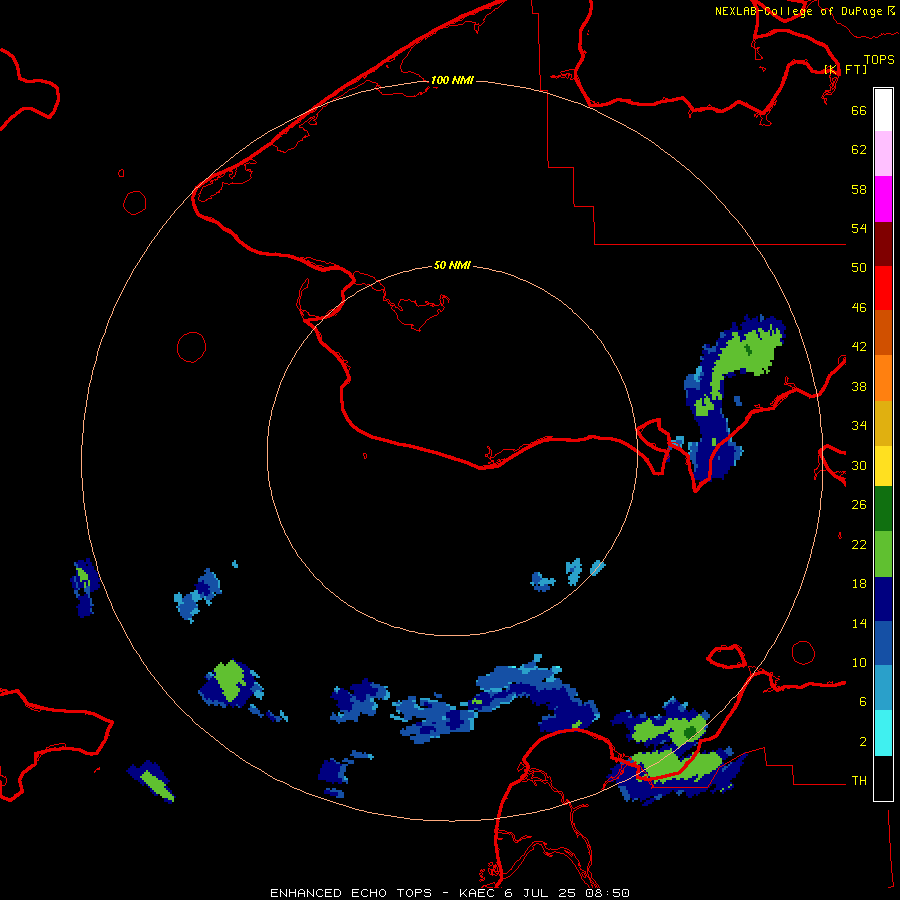Click the 62 legend value
The height and width of the screenshot is (900, 900).
[859, 150]
